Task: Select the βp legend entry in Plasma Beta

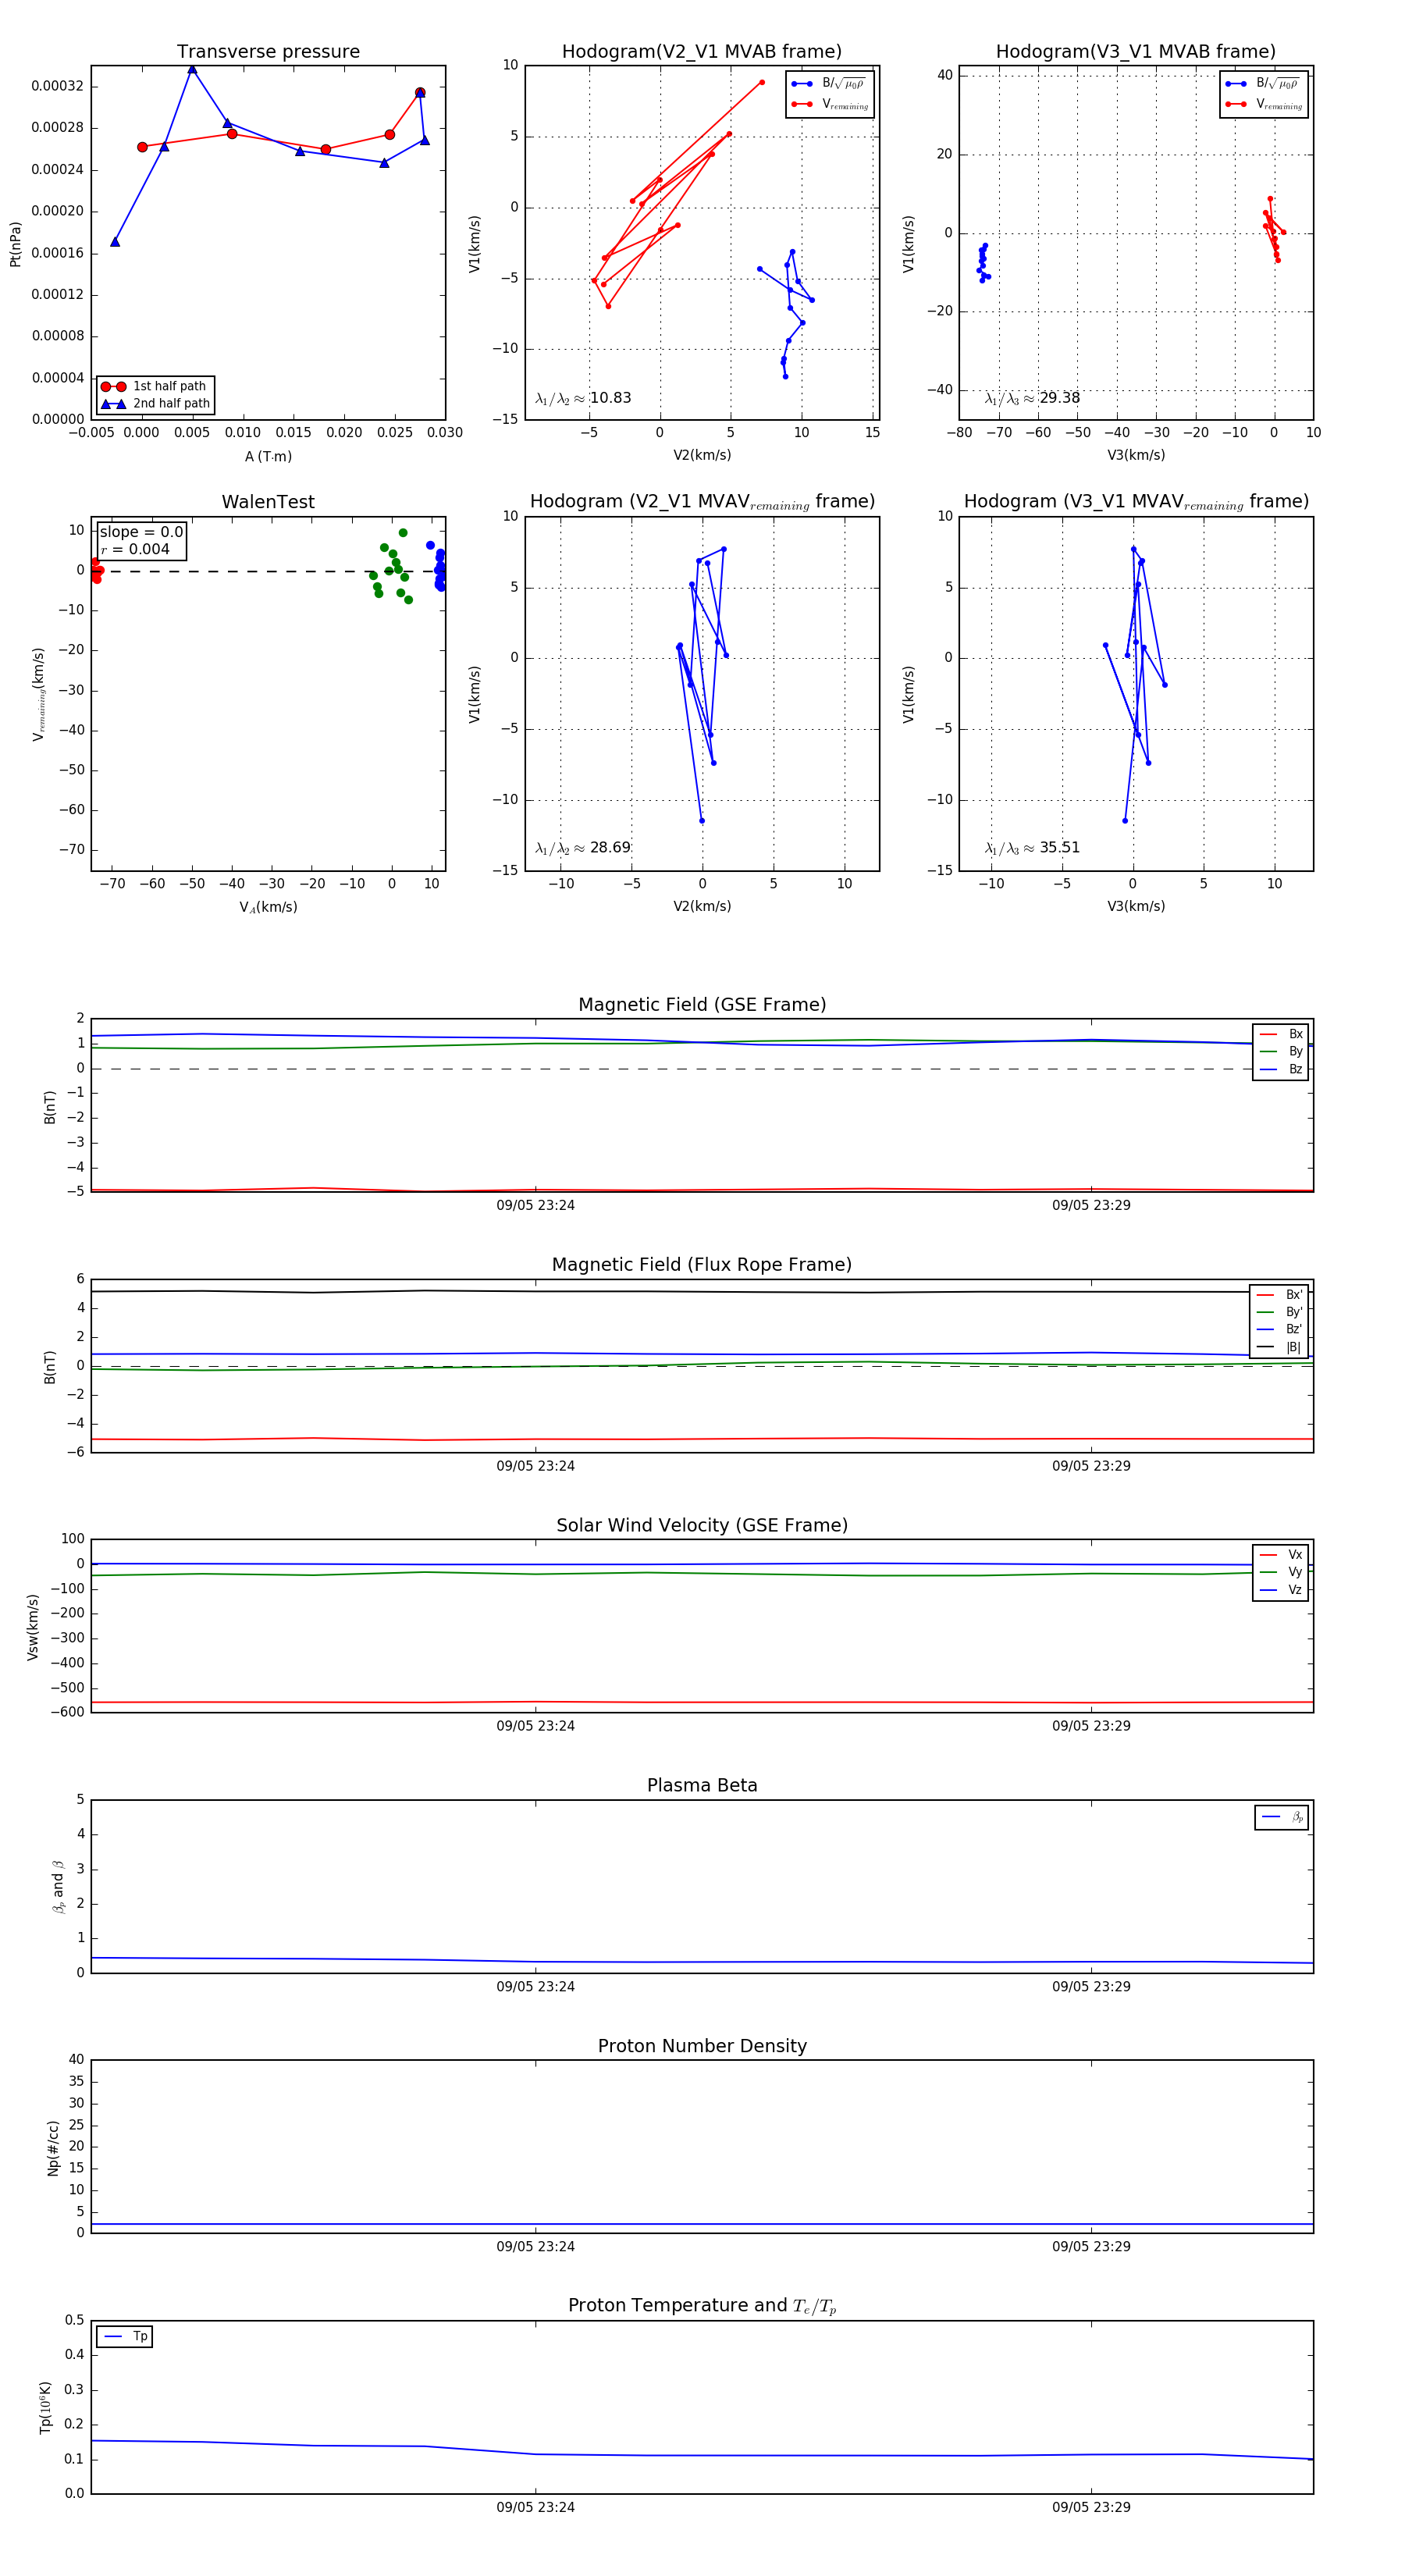Action: click(x=1282, y=1817)
